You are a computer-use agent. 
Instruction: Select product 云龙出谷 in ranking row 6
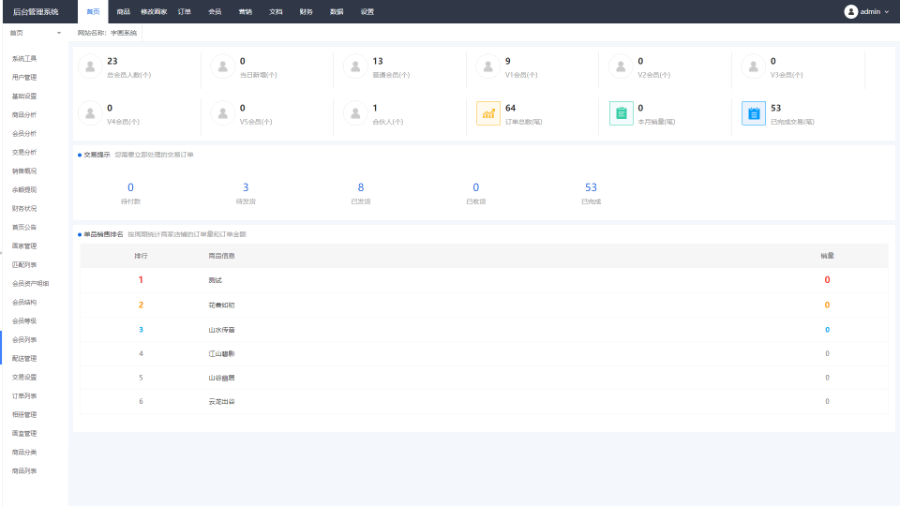[x=222, y=402]
